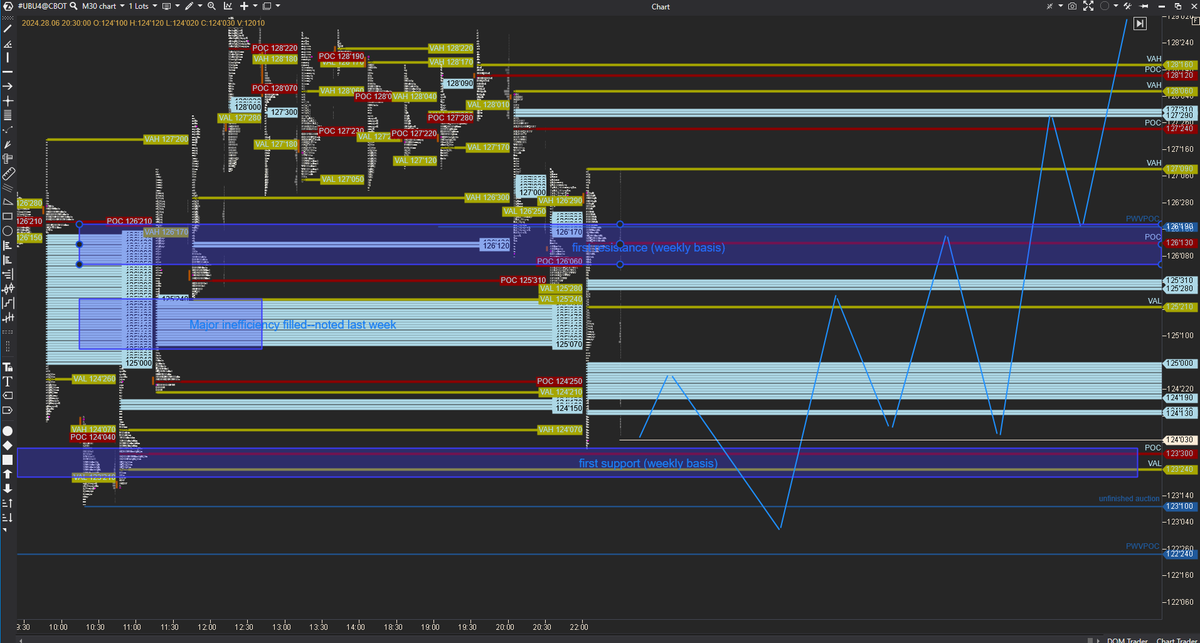Open the dropdown arrow beside the pencil tool
1200x643 pixels.
click(200, 6)
